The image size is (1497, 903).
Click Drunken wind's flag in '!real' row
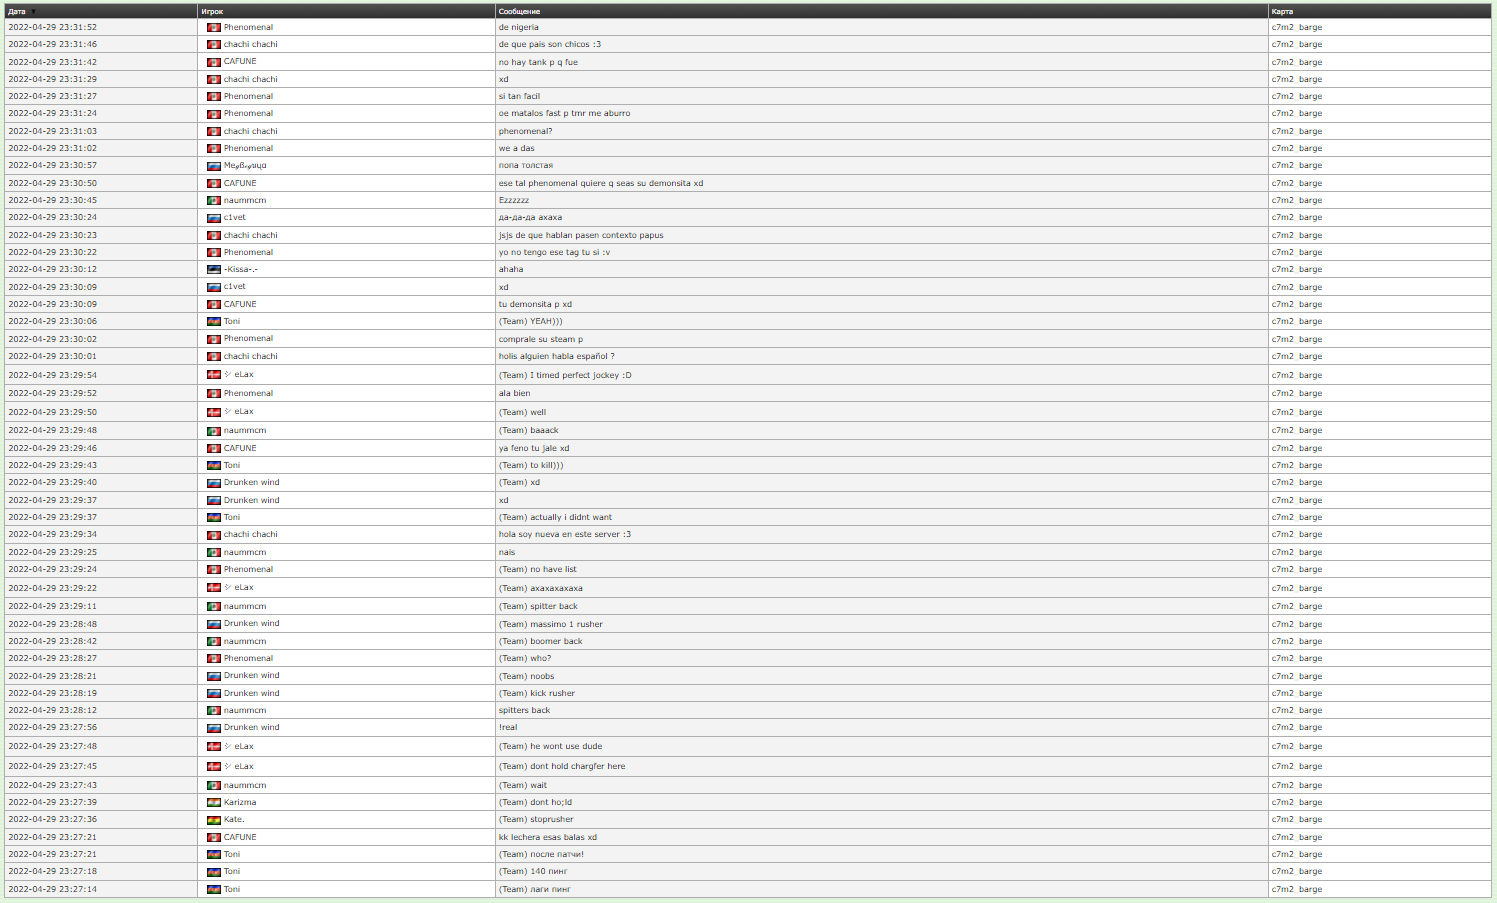213,727
